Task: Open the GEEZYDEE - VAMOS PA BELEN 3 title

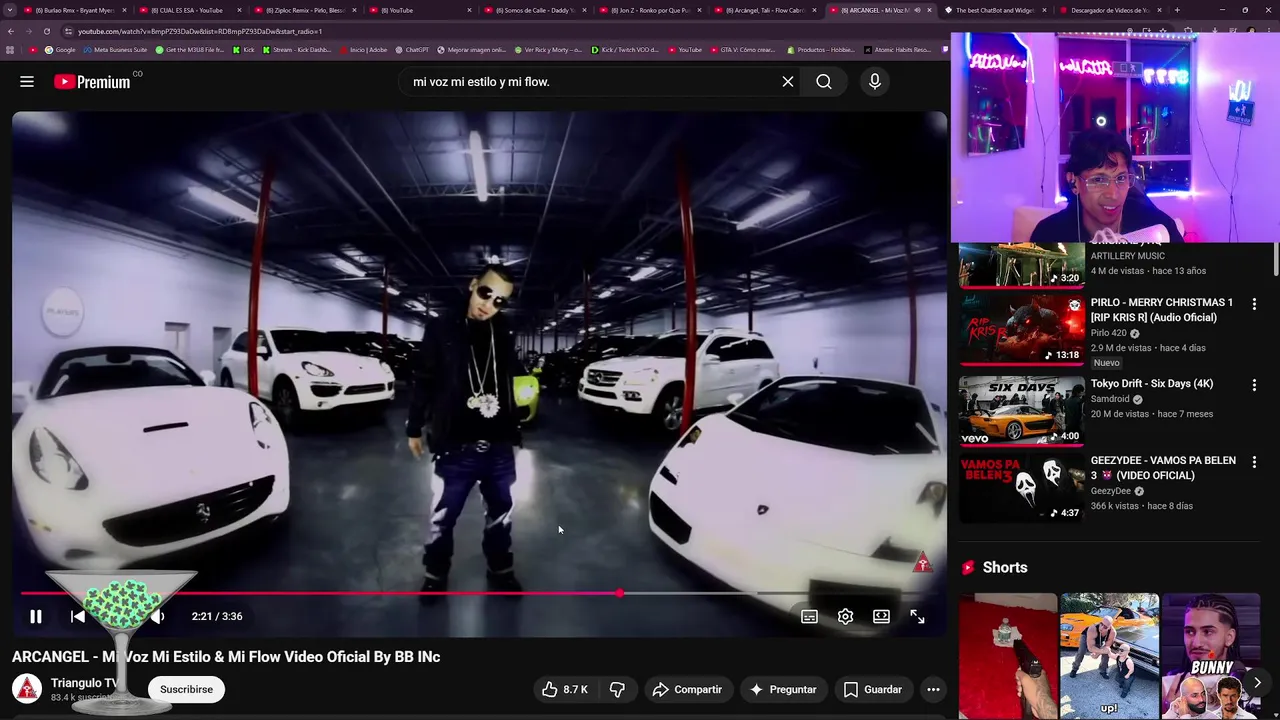Action: pos(1163,468)
